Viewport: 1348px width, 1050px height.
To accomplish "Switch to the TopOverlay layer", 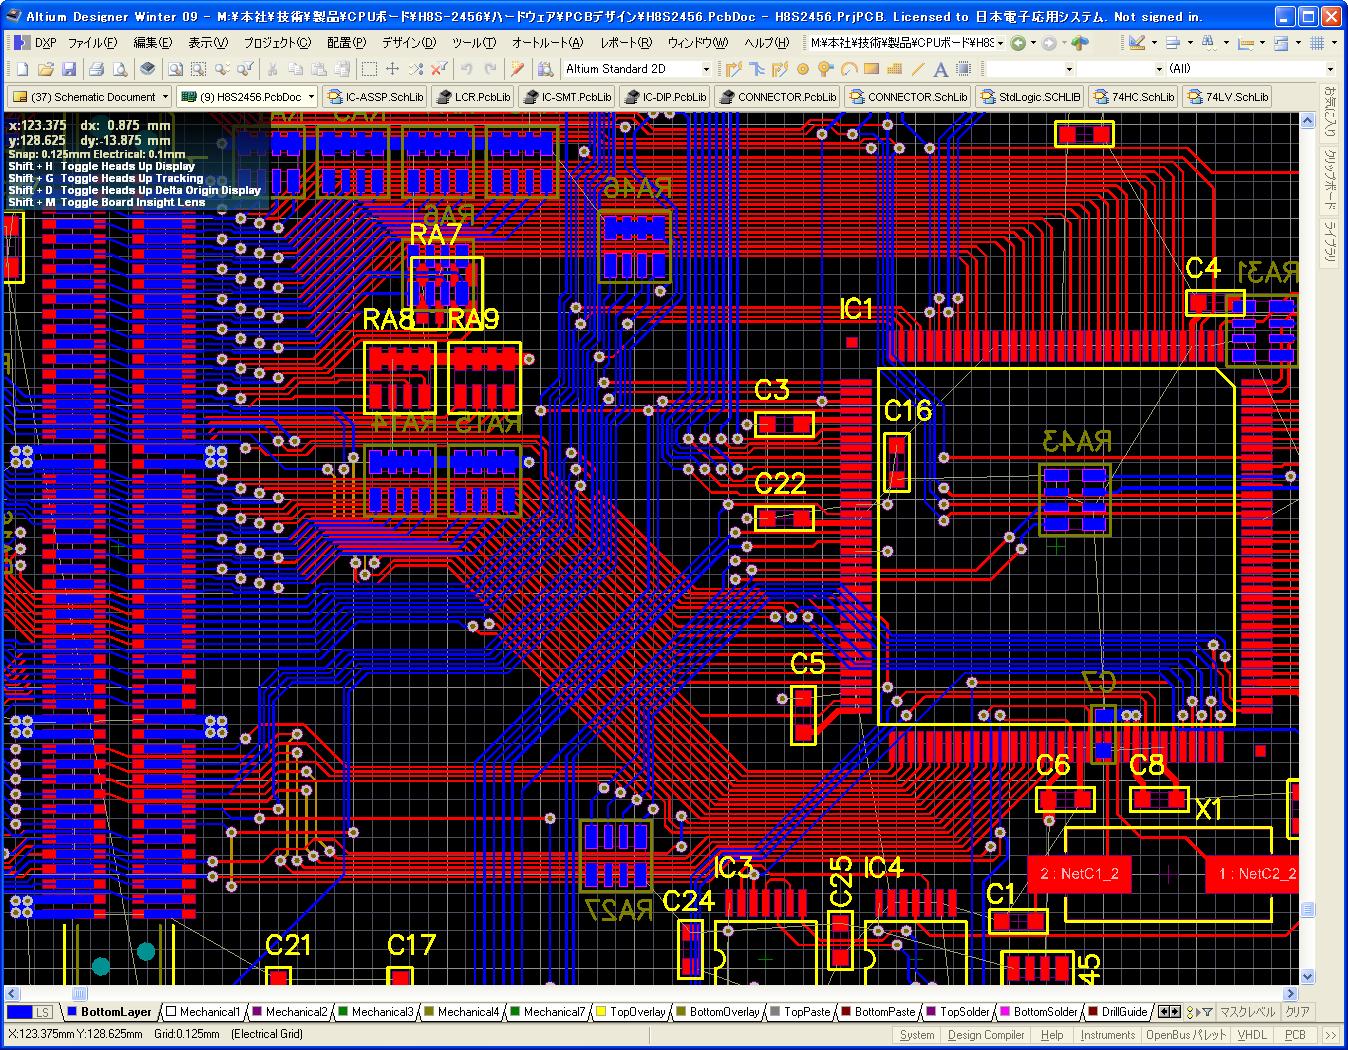I will click(x=630, y=1012).
